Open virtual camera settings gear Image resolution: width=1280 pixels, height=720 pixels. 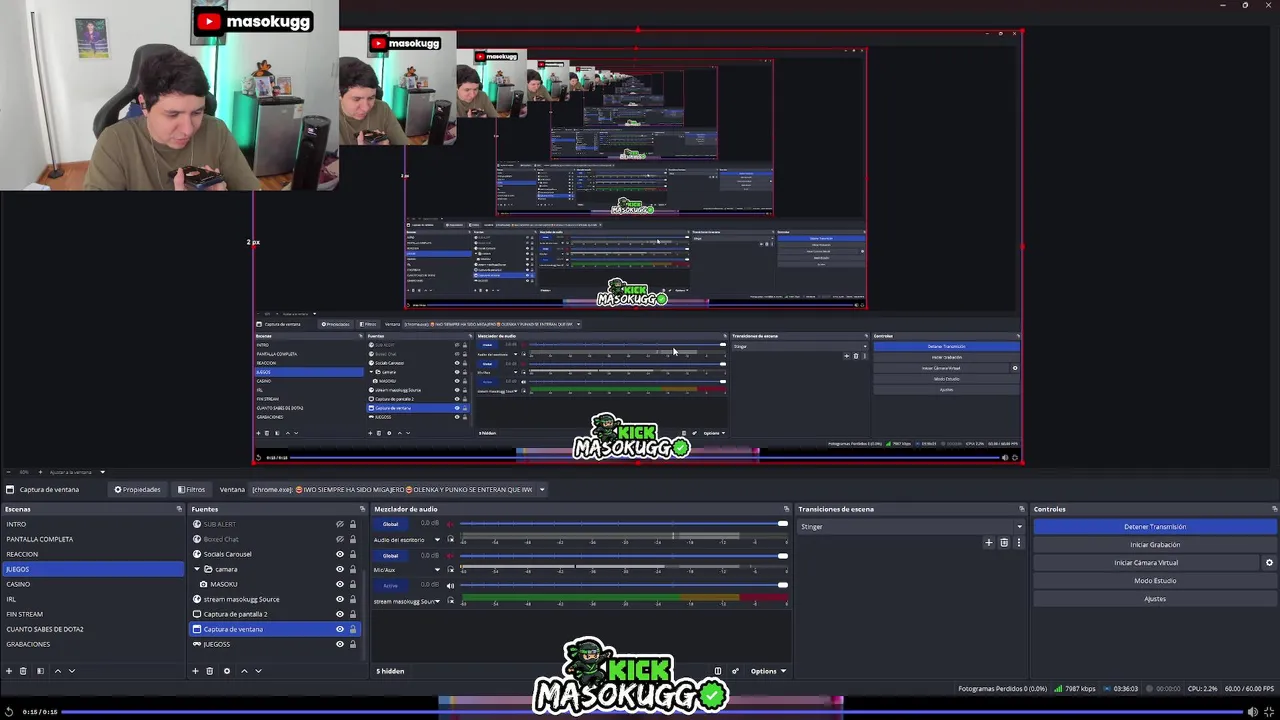tap(1270, 563)
